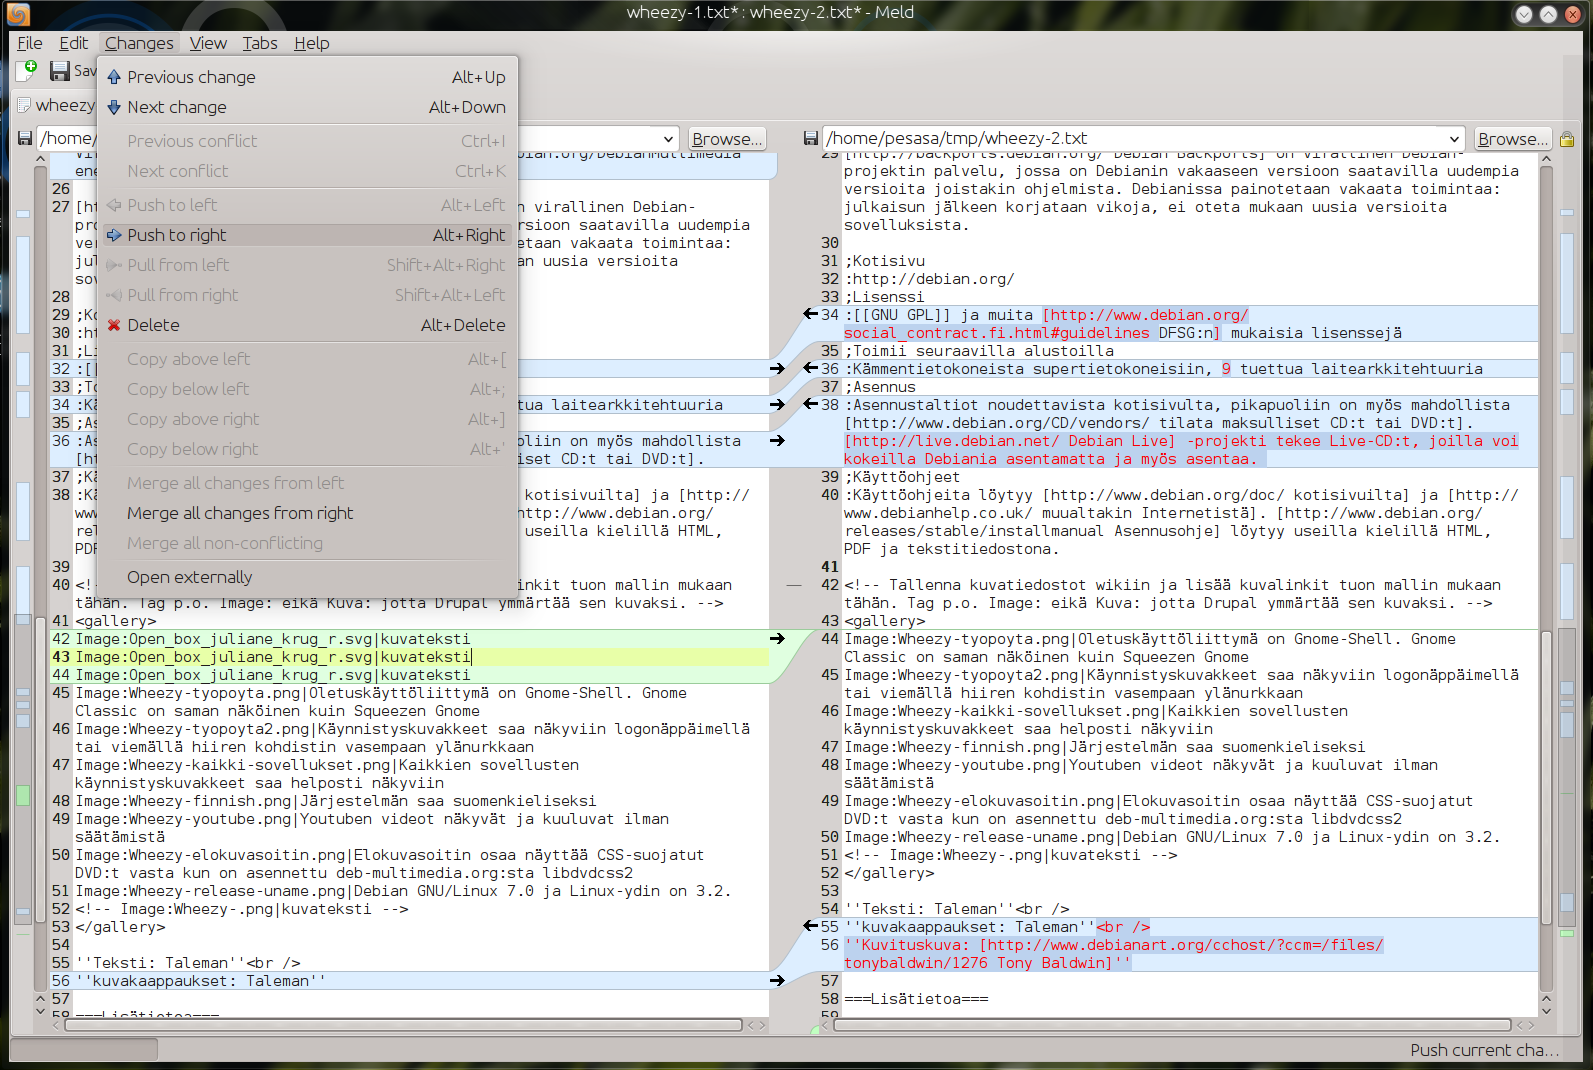Select Push to right menu entry

point(307,235)
